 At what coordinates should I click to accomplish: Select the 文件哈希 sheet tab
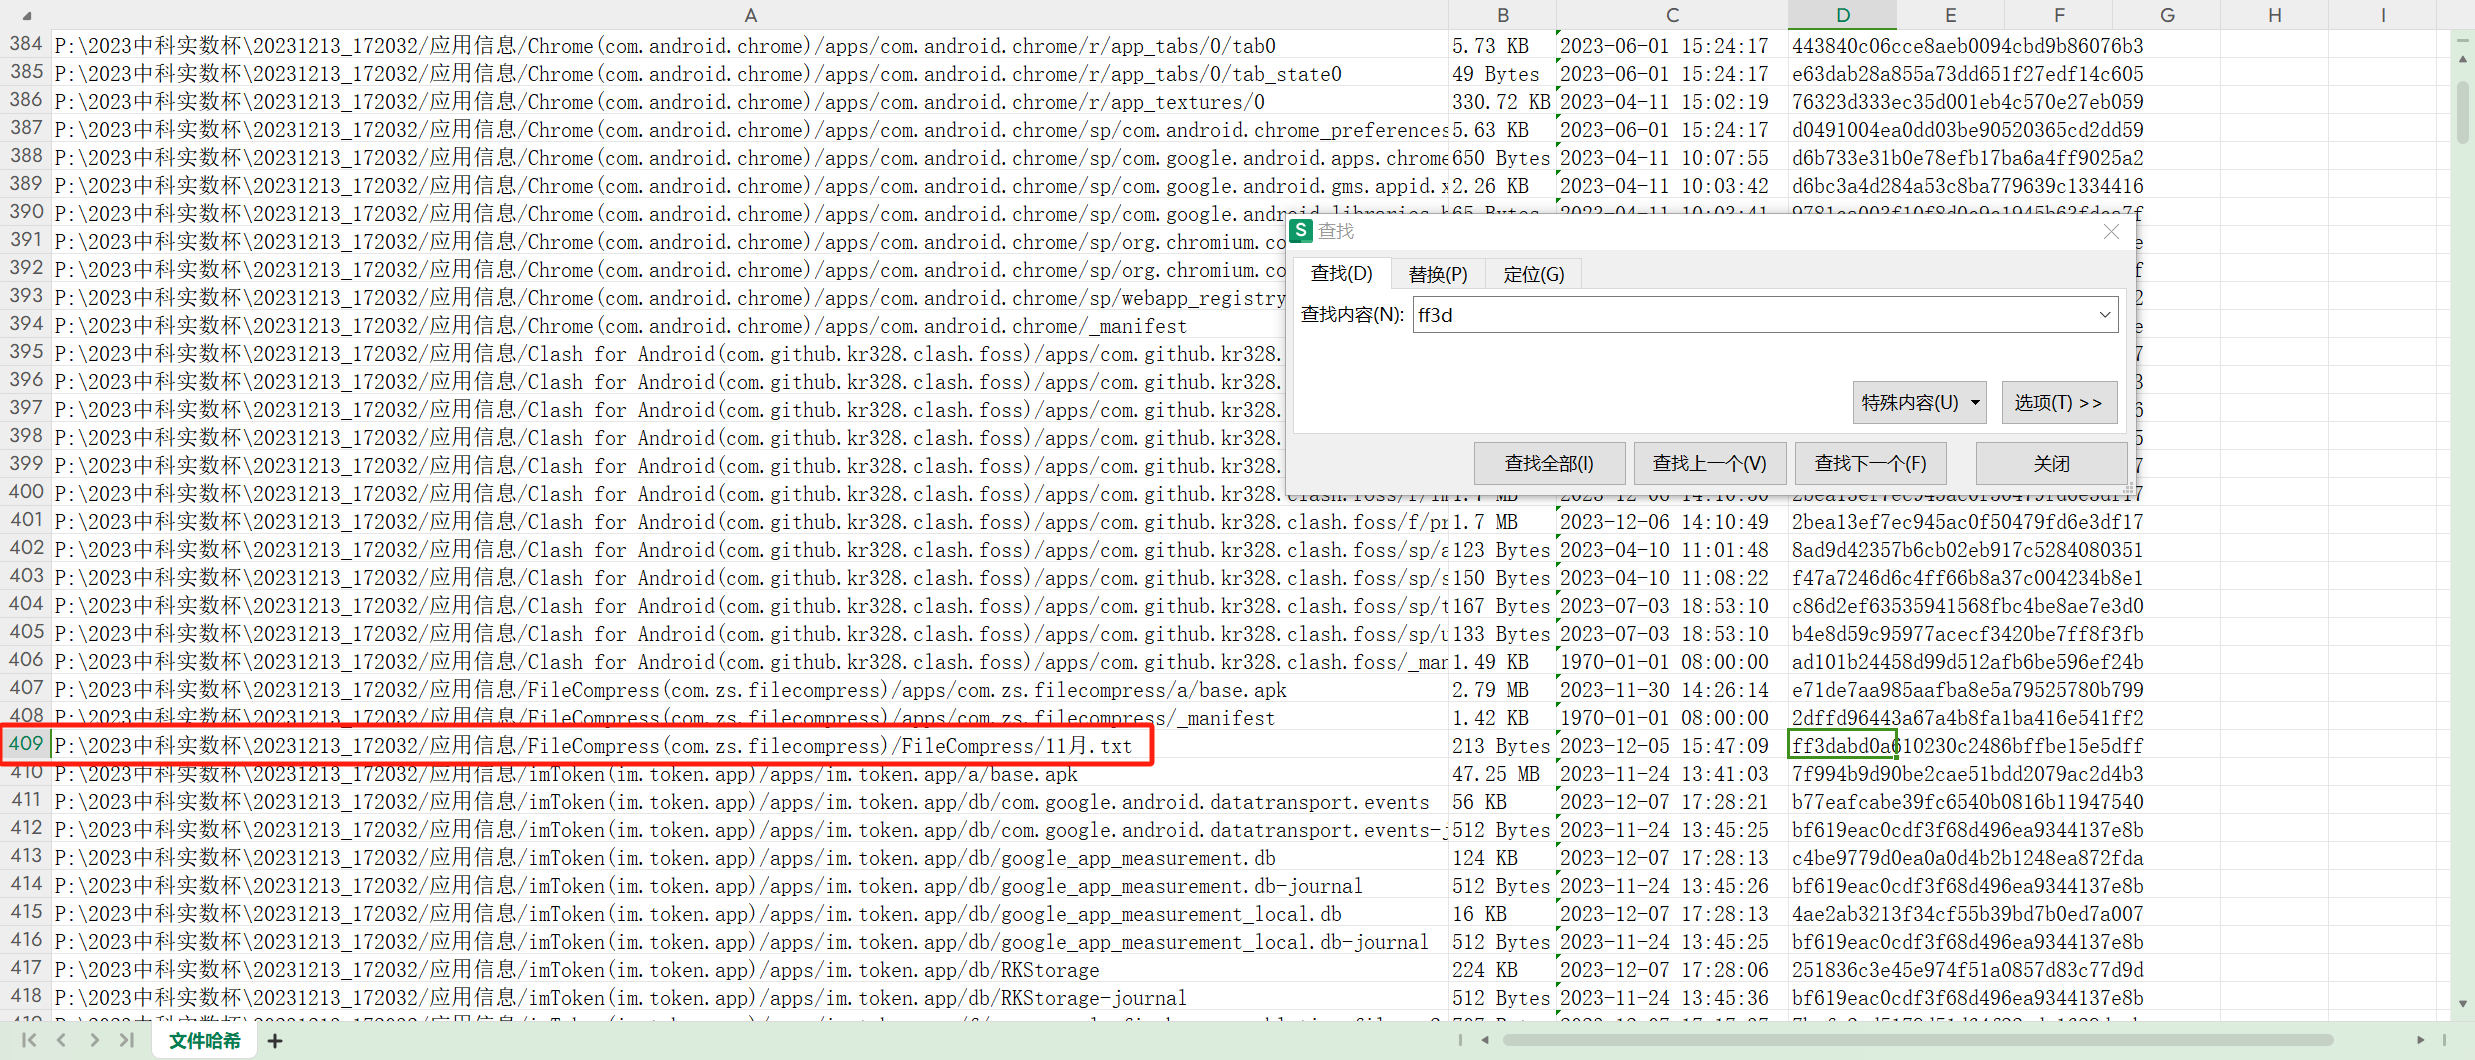point(204,1041)
